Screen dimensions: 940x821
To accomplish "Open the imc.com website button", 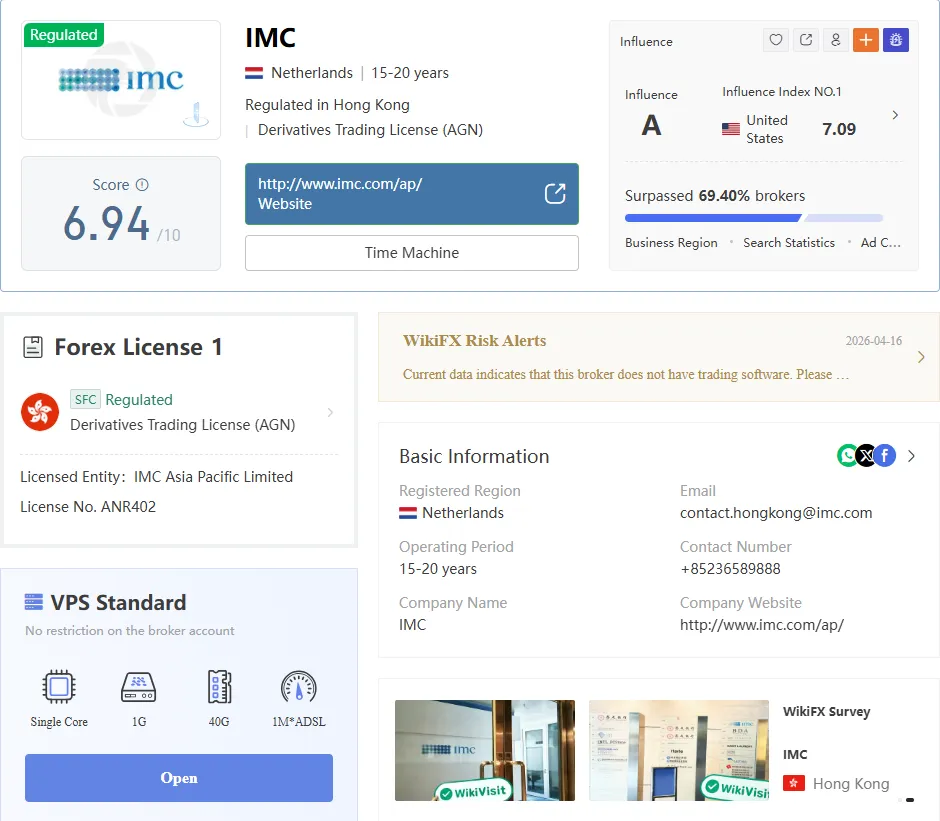I will point(412,194).
